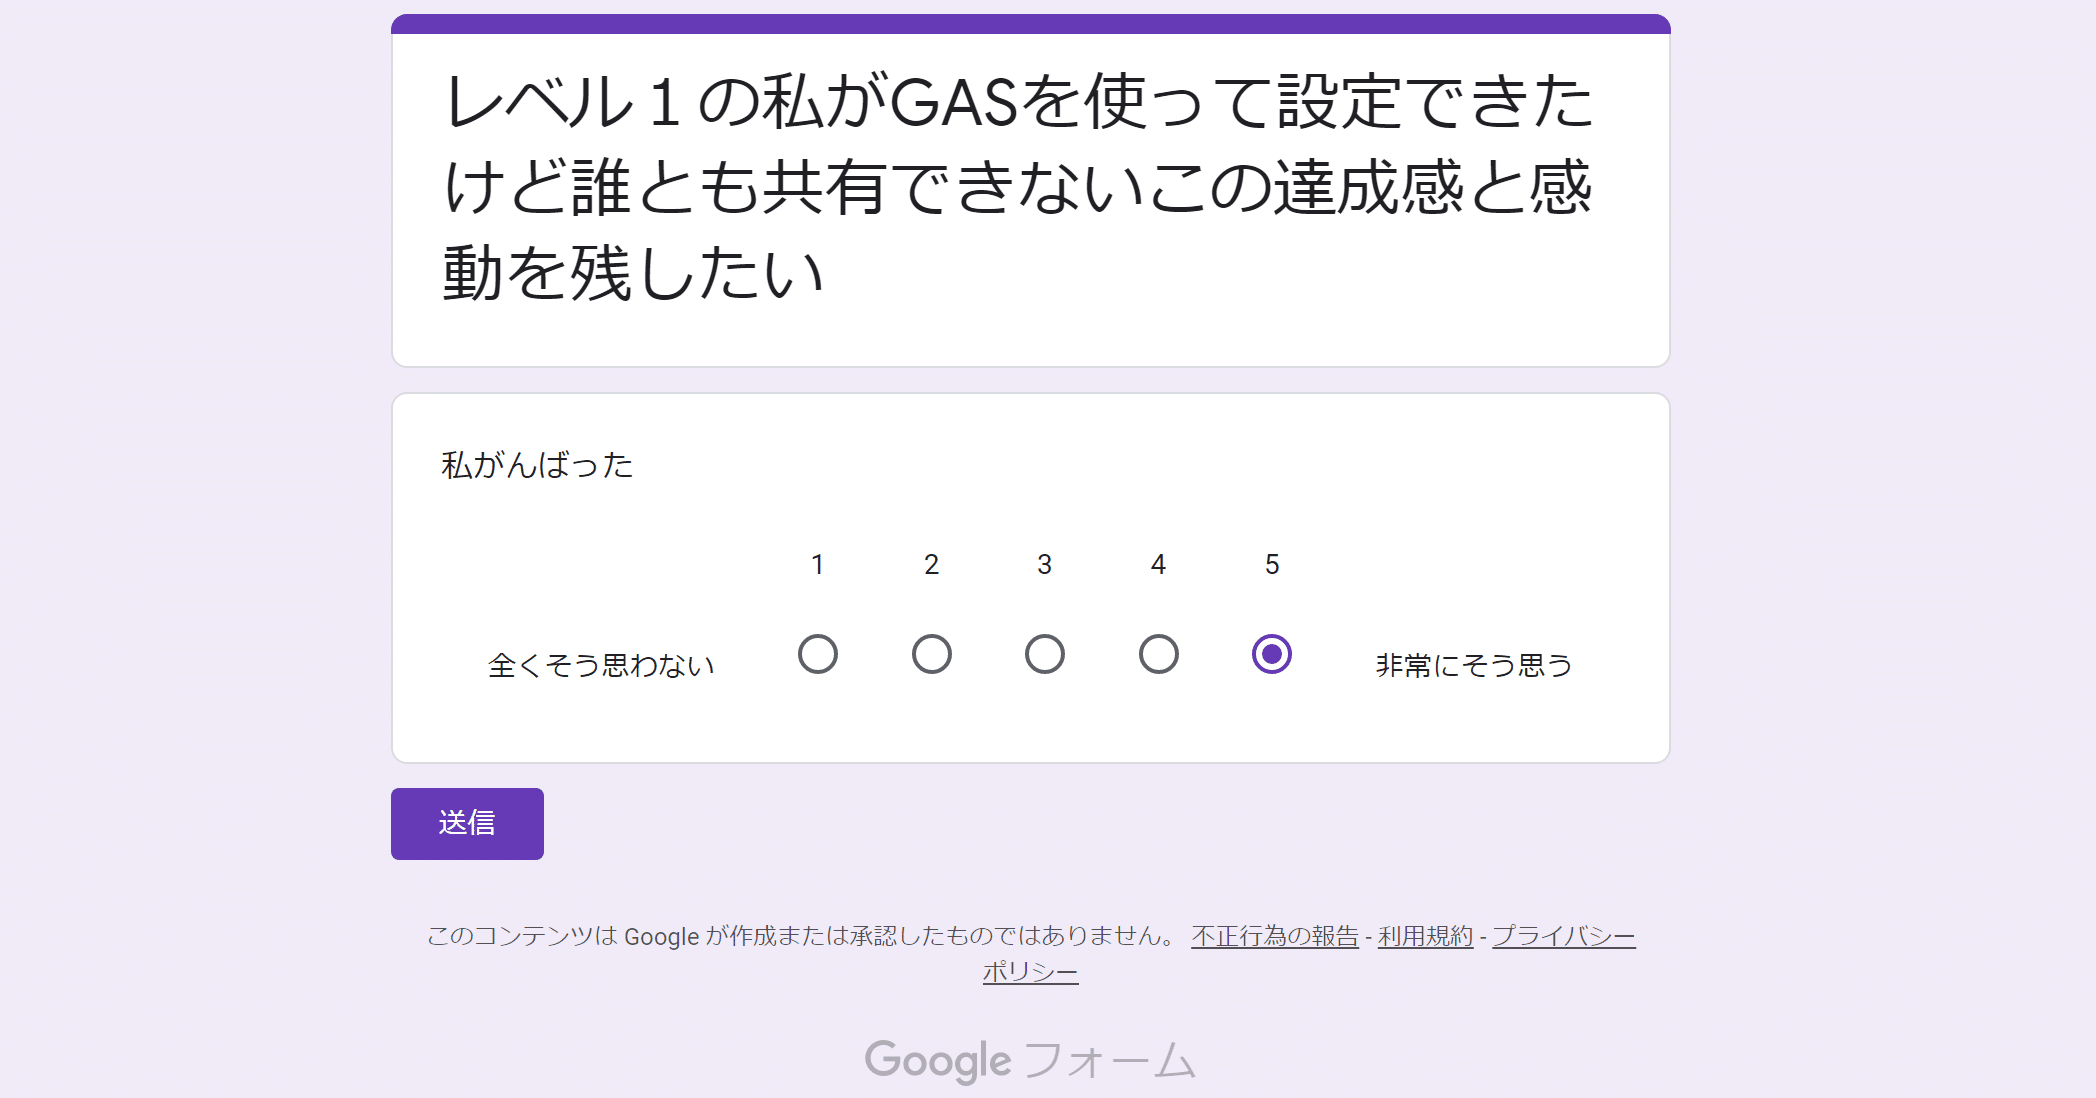Select rating 1 on the scale

[x=818, y=655]
